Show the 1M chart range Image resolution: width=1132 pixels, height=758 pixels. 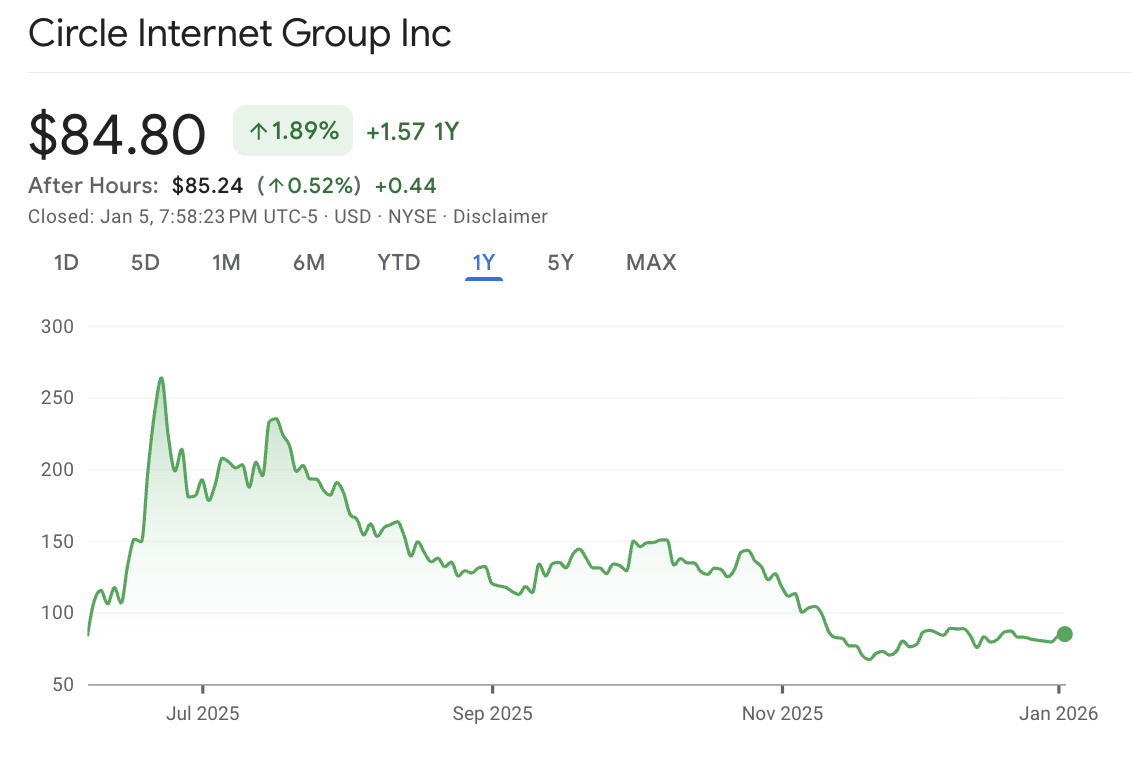click(226, 263)
